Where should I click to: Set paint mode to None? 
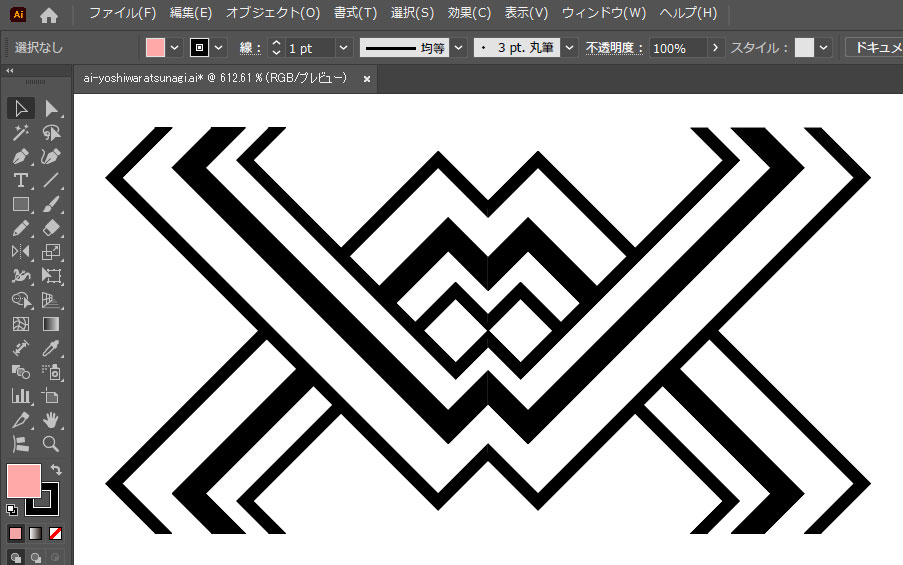[55, 533]
